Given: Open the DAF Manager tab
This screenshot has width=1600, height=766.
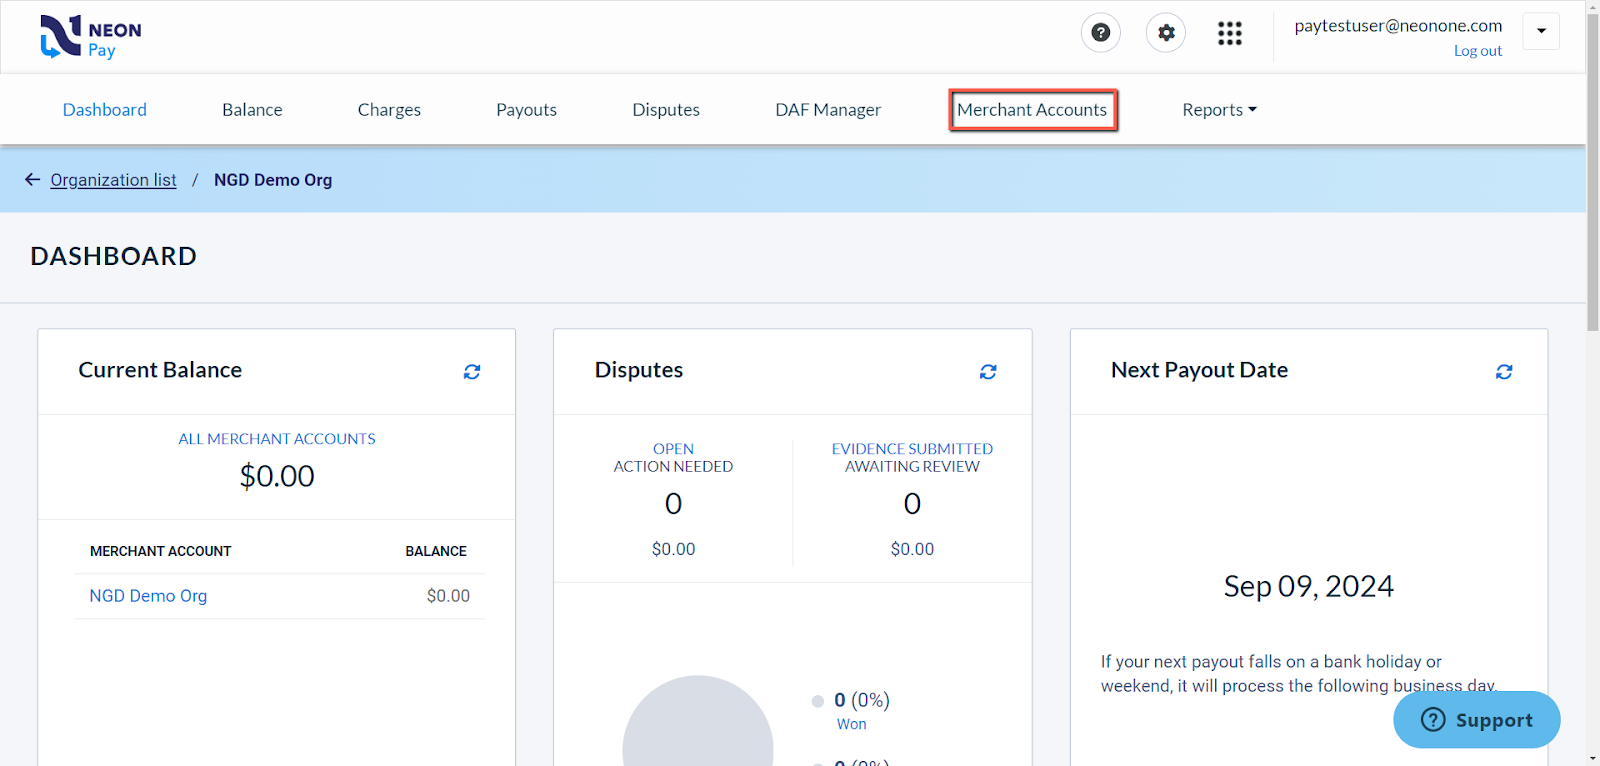Looking at the screenshot, I should tap(828, 110).
